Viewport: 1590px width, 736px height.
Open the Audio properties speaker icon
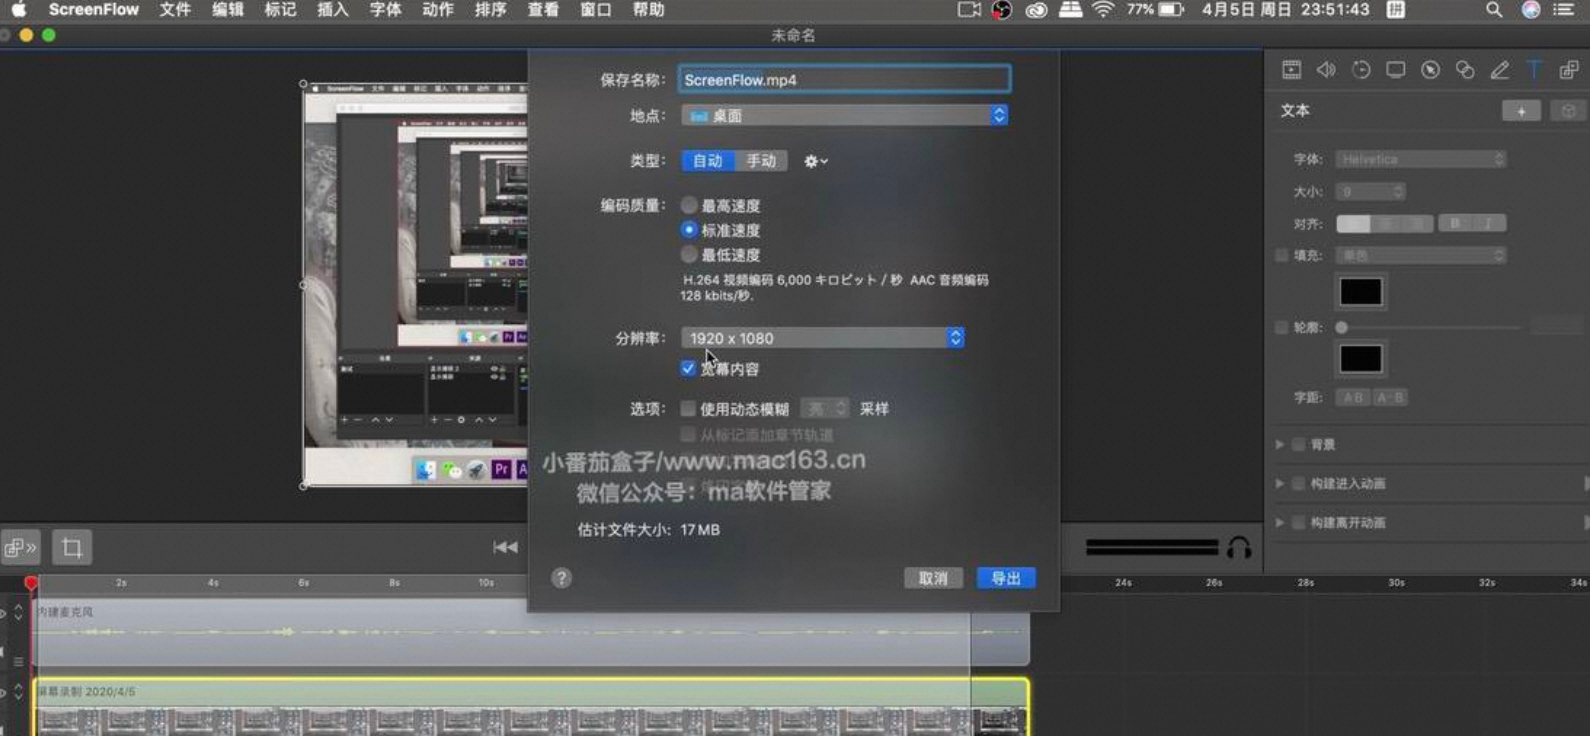pos(1326,70)
